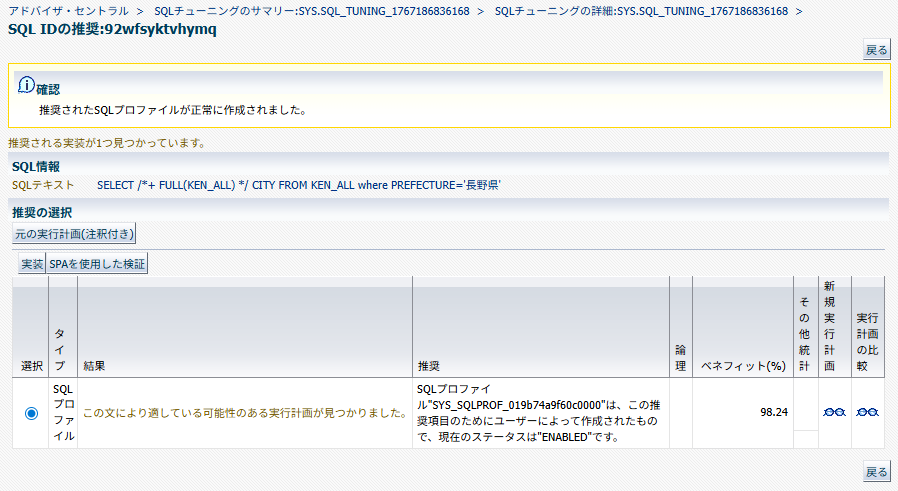Click the 推奨の選択 section heading

(42, 212)
